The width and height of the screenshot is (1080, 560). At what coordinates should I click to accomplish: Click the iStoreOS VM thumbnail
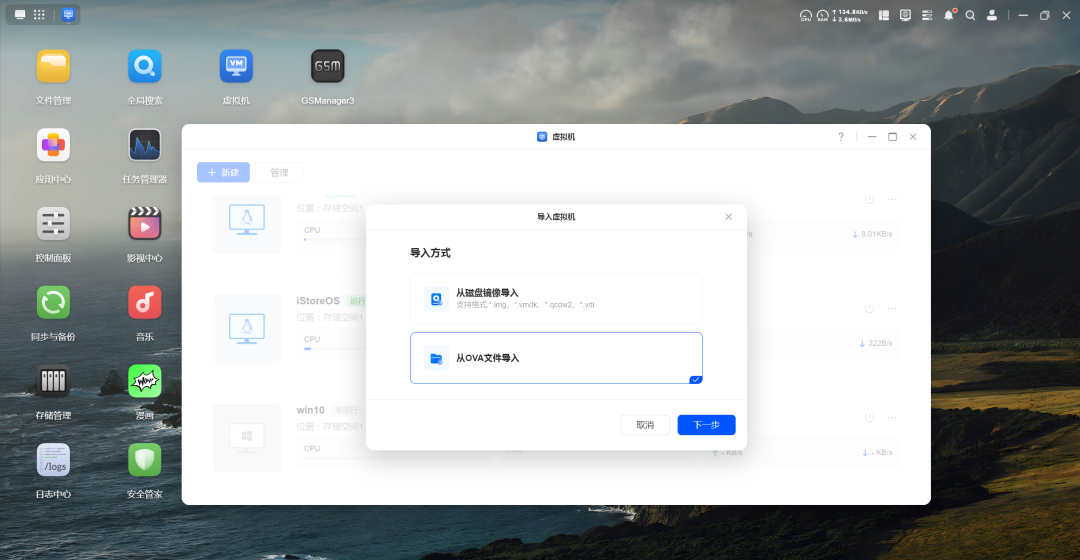click(x=247, y=329)
